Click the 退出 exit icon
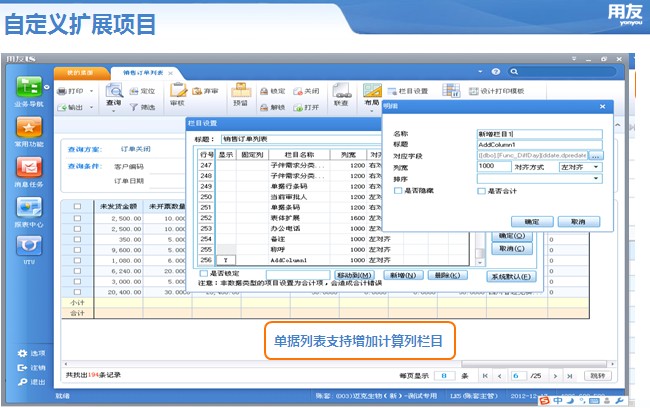 pyautogui.click(x=22, y=382)
